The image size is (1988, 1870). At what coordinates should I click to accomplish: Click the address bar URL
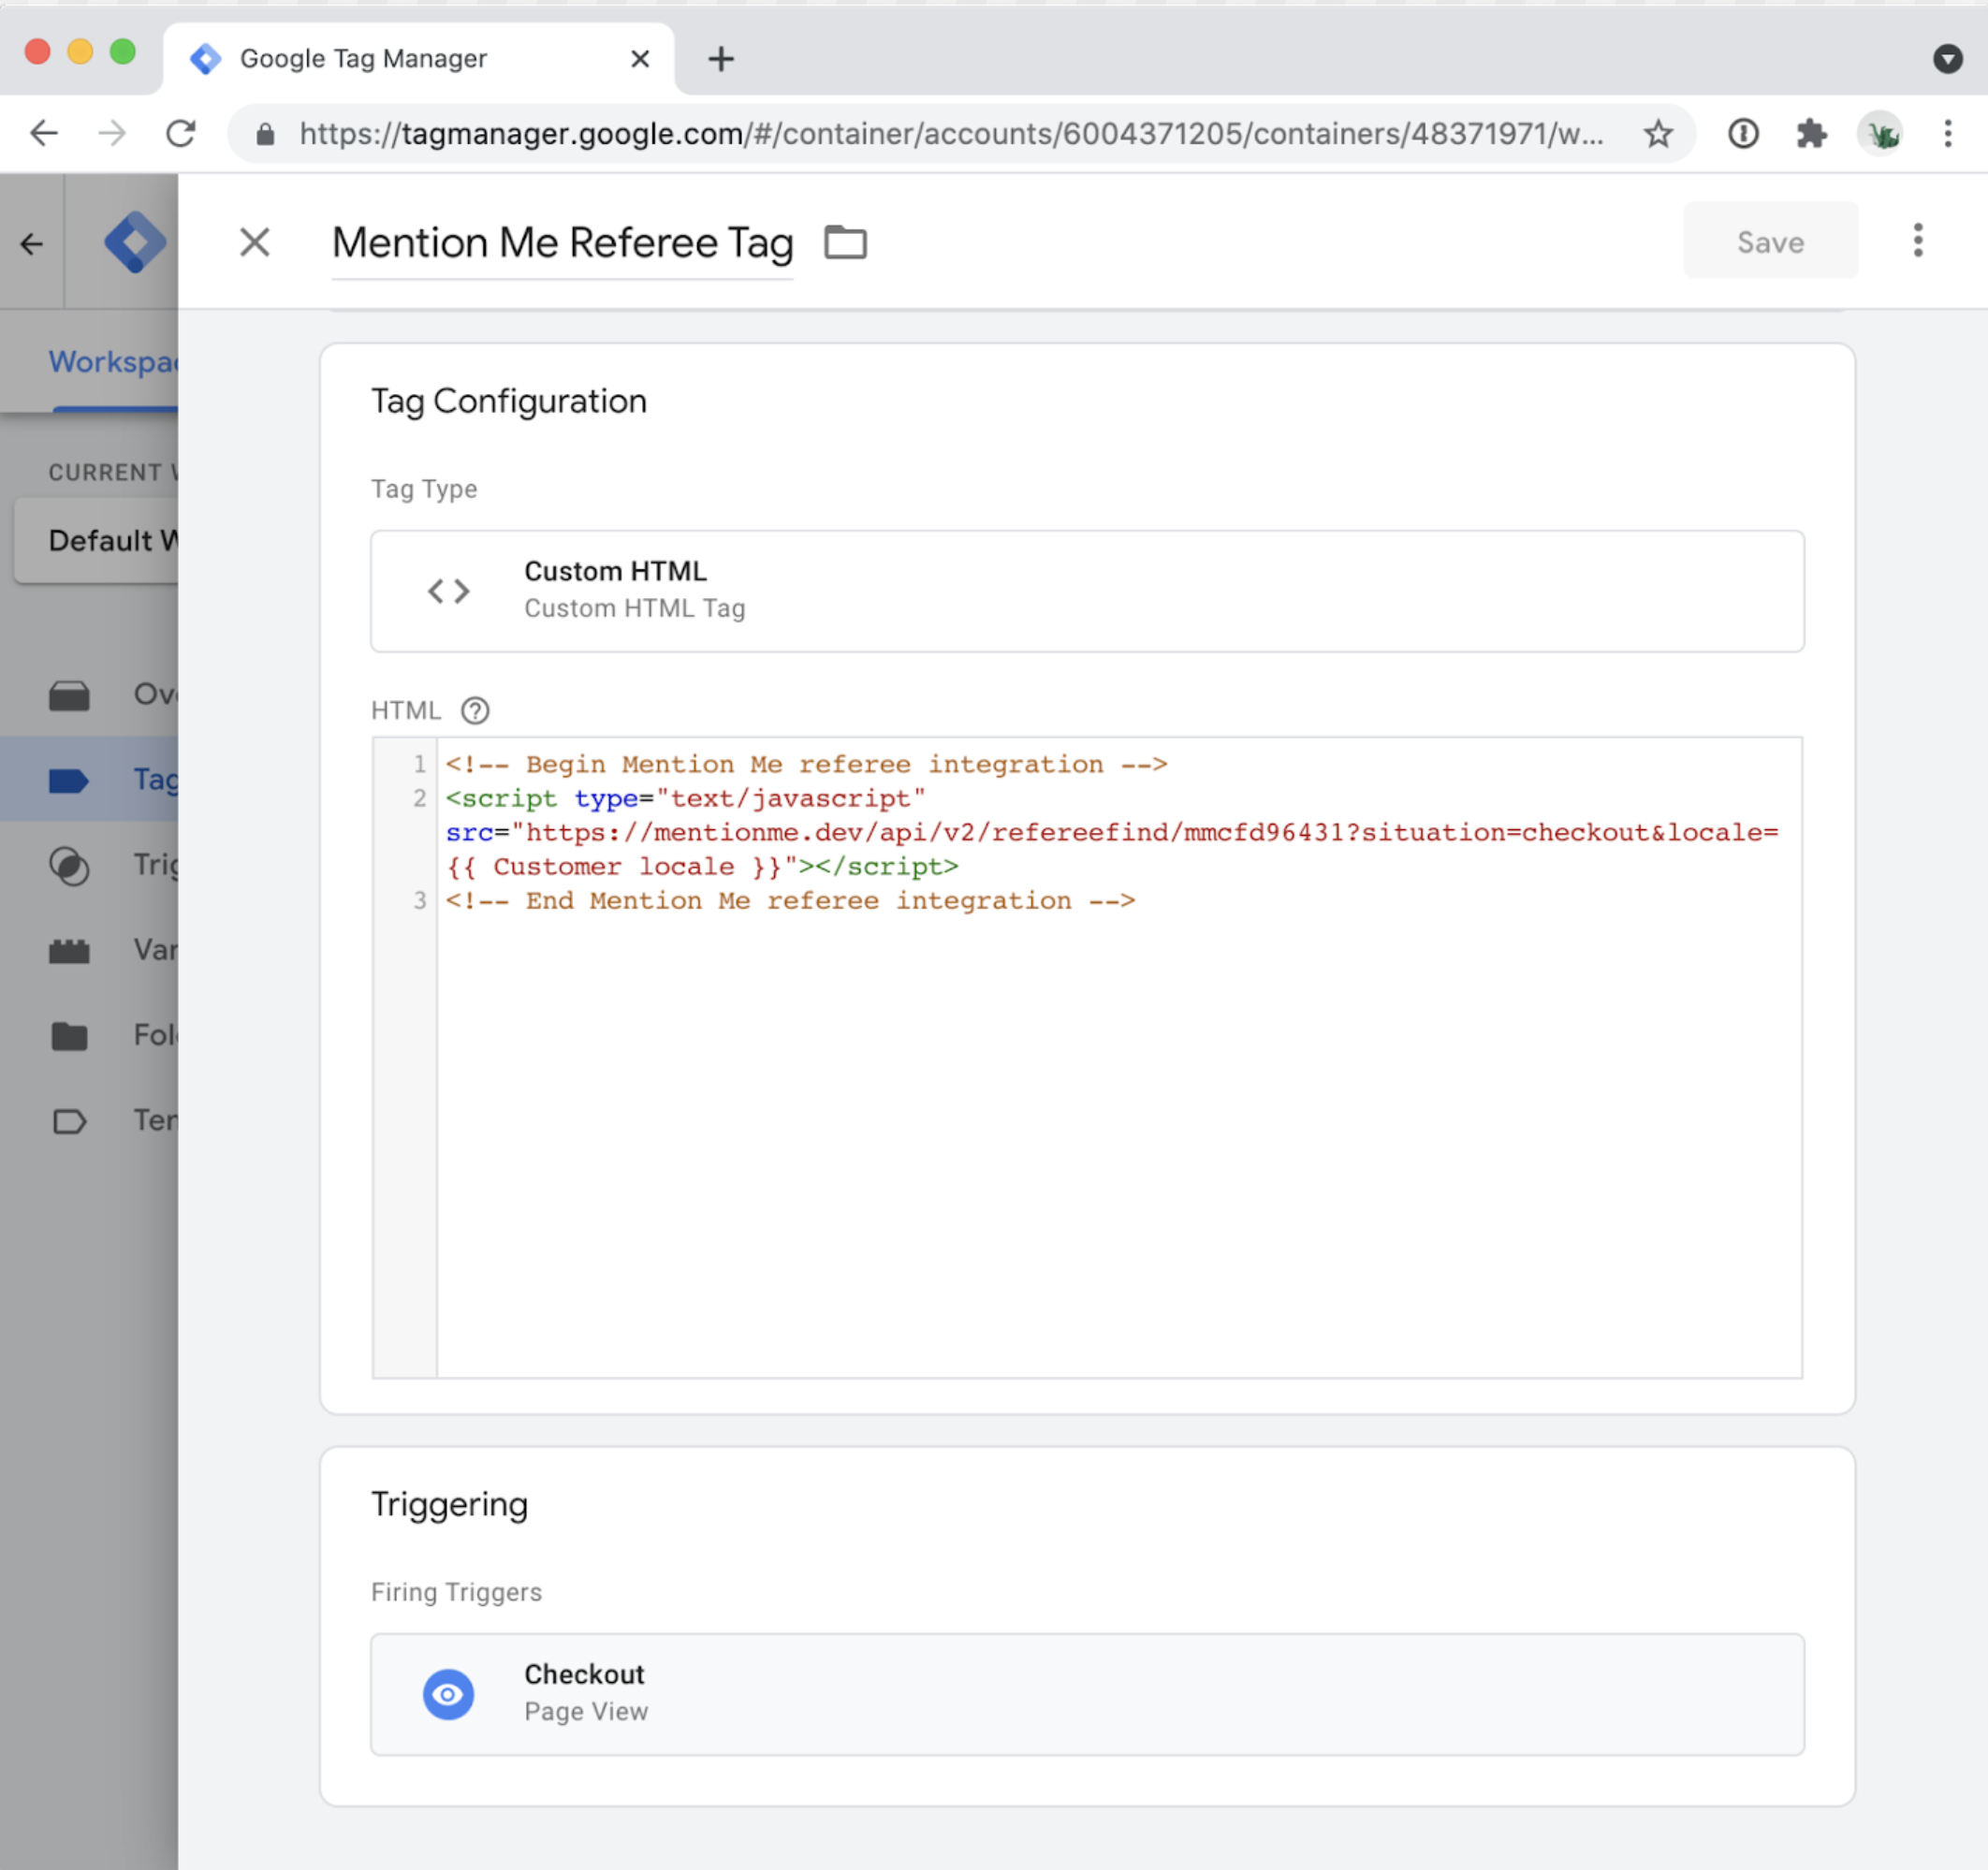950,133
